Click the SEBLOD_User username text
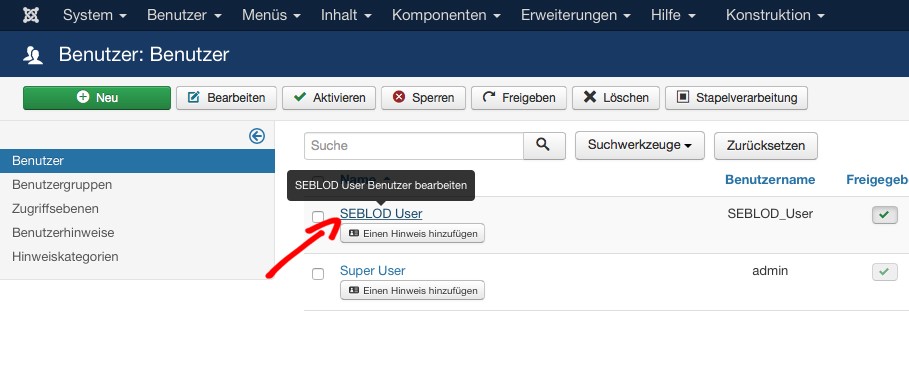This screenshot has height=392, width=909. point(770,213)
